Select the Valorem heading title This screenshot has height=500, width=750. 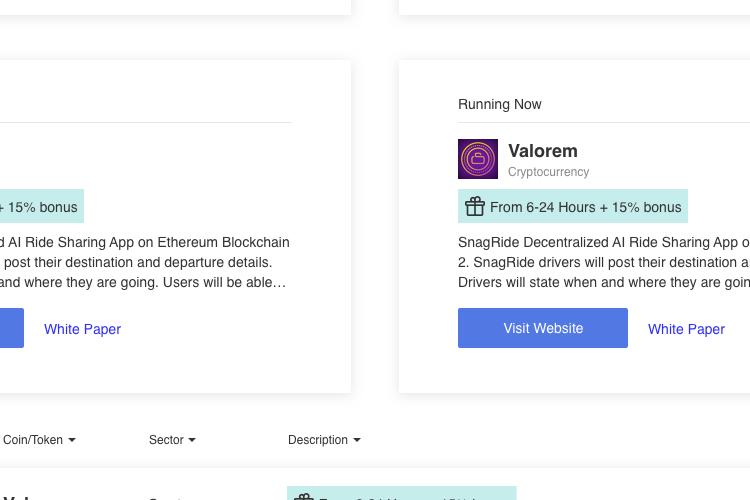tap(543, 151)
